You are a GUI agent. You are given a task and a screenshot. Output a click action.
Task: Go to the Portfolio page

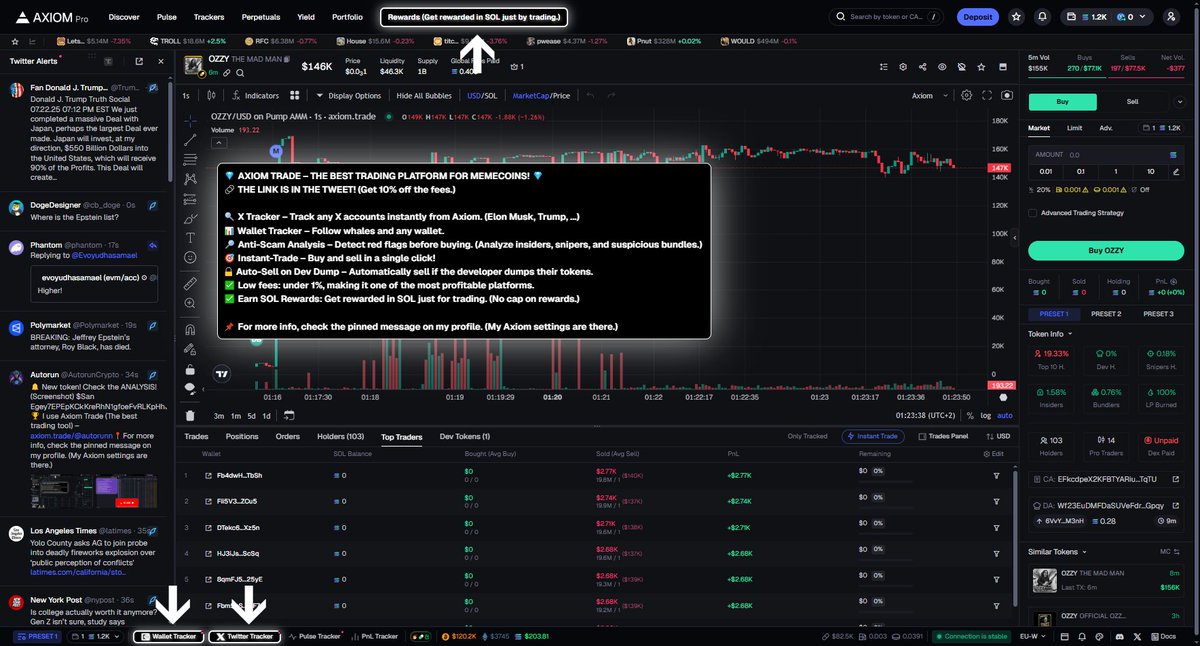click(347, 17)
